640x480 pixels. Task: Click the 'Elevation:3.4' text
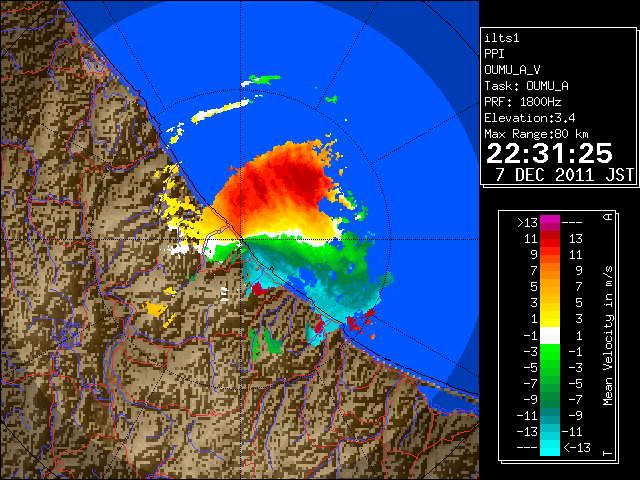tap(530, 118)
